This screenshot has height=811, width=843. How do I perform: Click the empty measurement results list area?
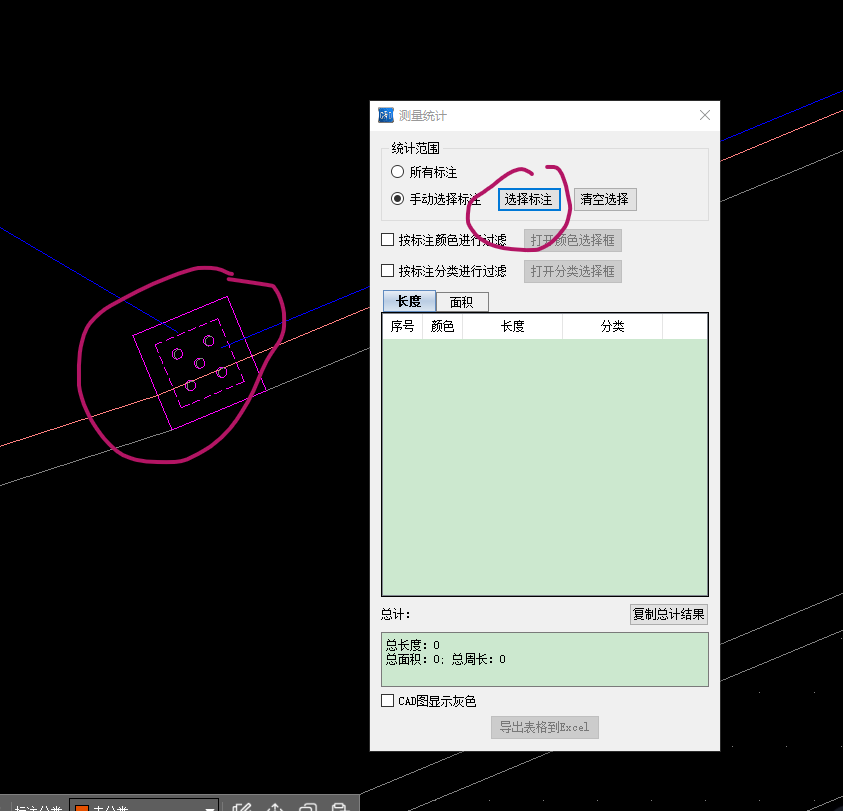[x=545, y=467]
